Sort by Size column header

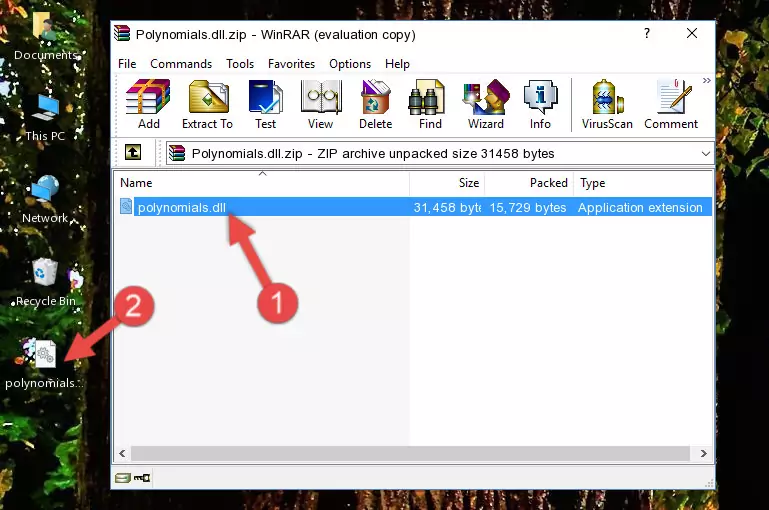(447, 183)
